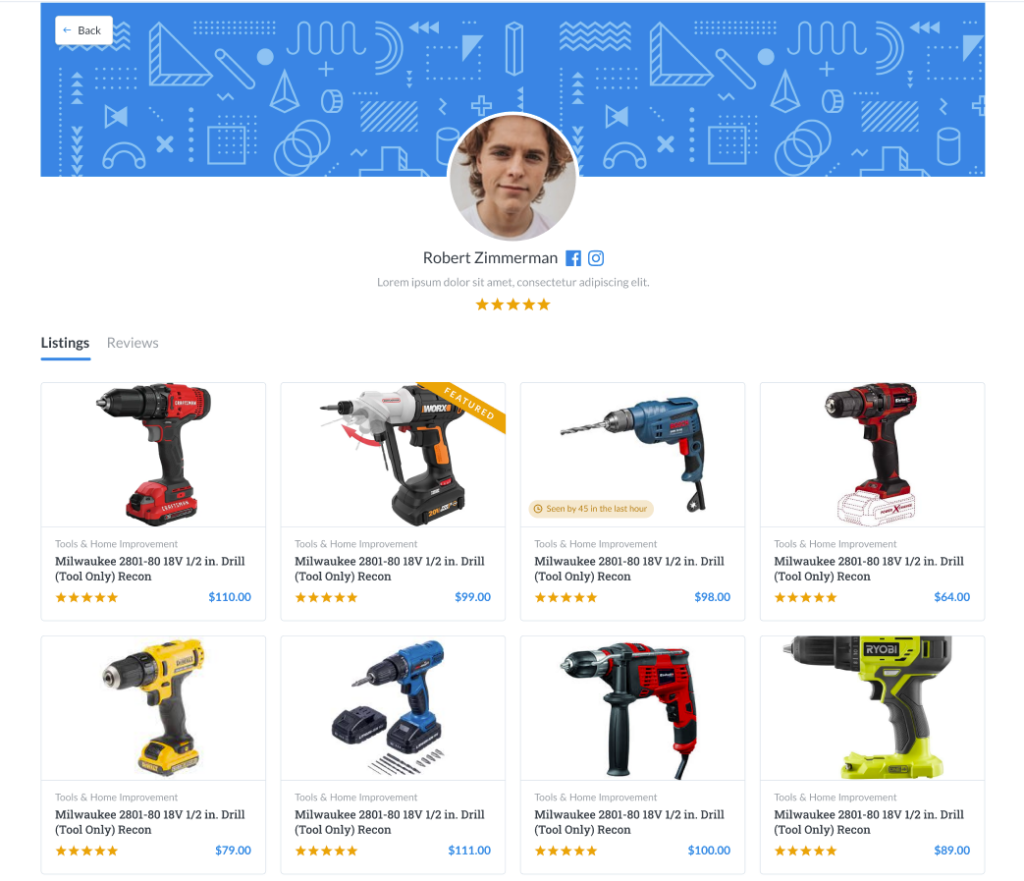Open the yellow DeWalt drill listing image
Image resolution: width=1024 pixels, height=881 pixels.
(x=153, y=708)
